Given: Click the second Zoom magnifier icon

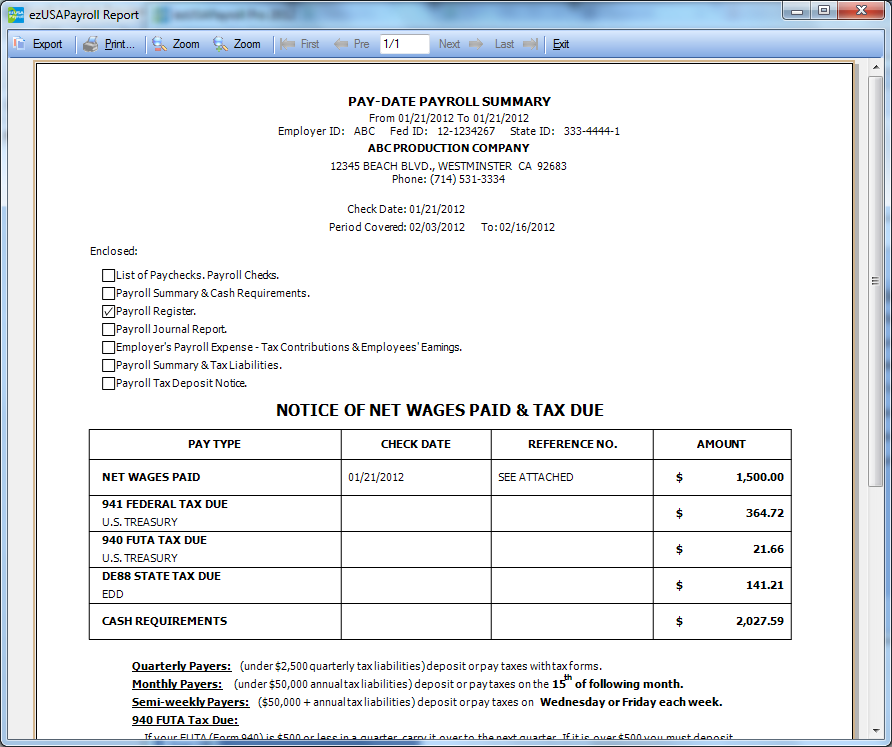Looking at the screenshot, I should pos(221,44).
